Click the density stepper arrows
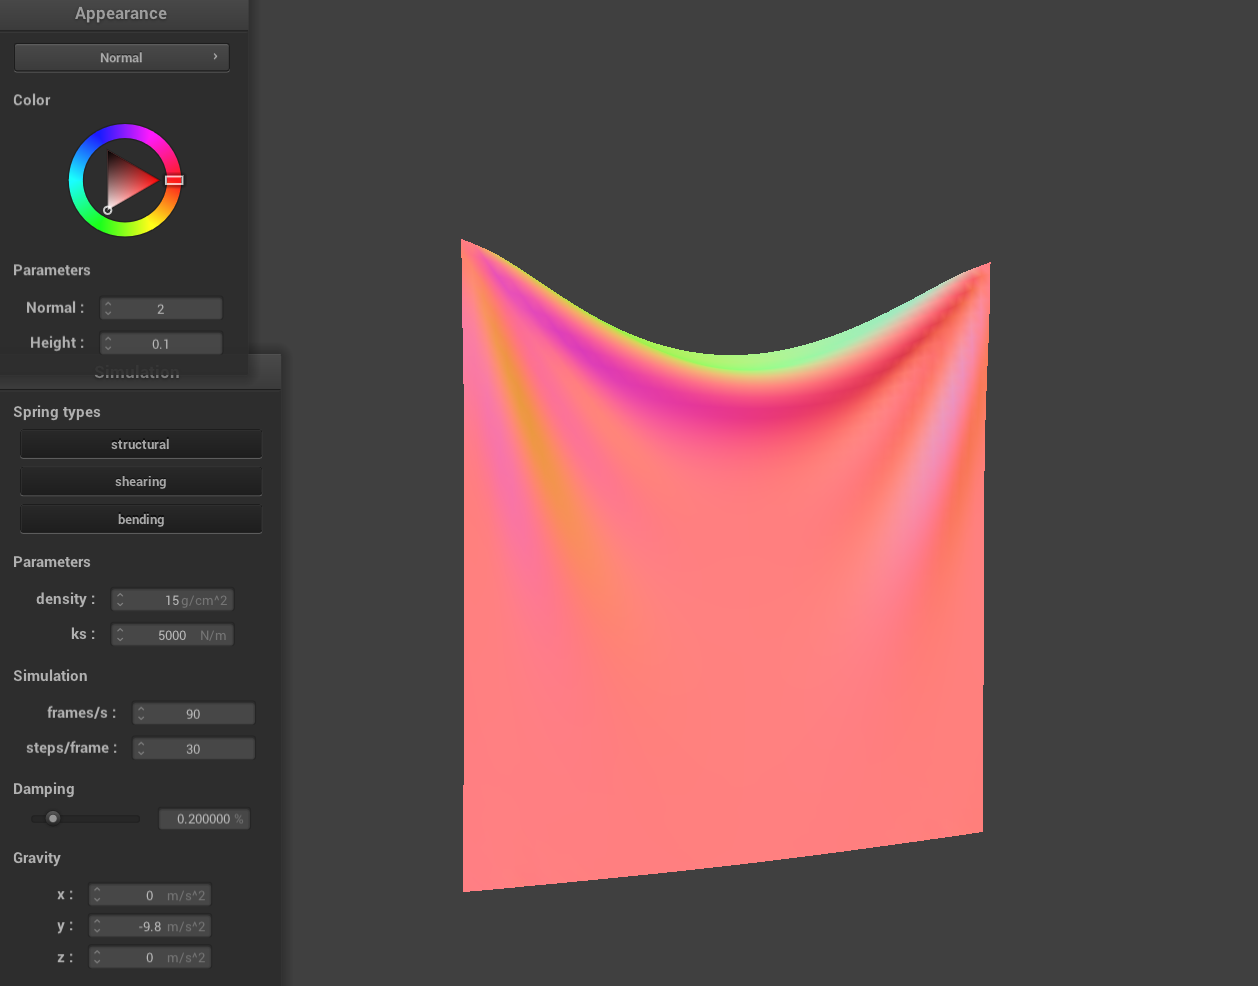1258x986 pixels. coord(120,600)
